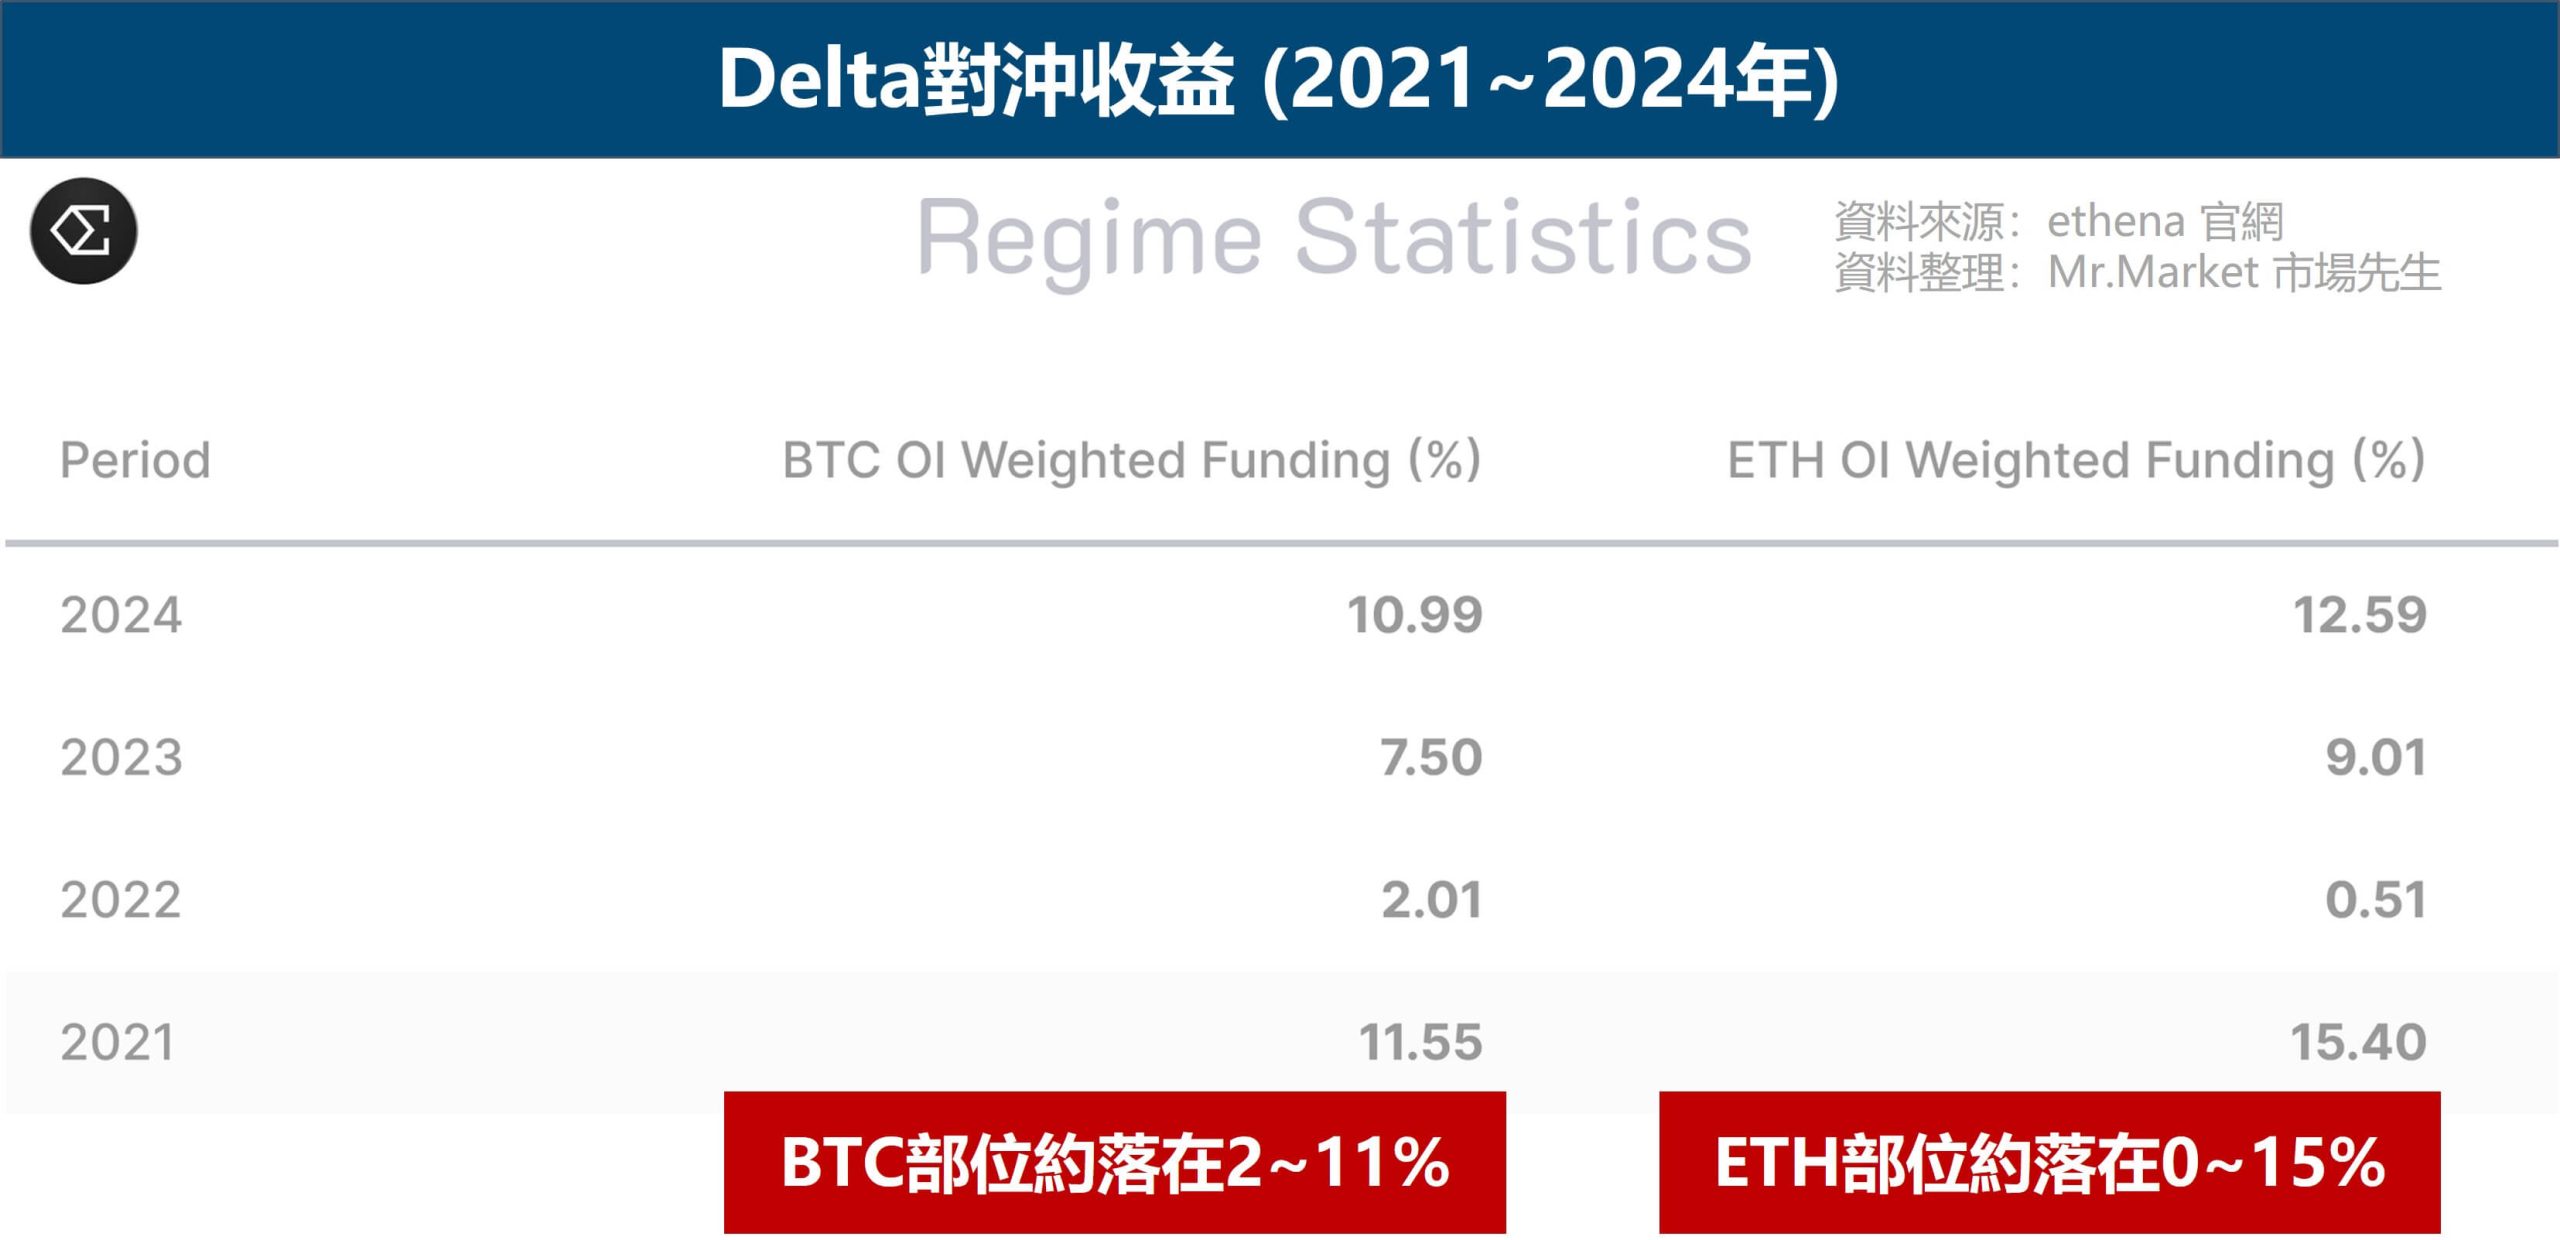Click the BTC funding value 10.99
Image resolution: width=2560 pixels, height=1240 pixels.
[1414, 614]
